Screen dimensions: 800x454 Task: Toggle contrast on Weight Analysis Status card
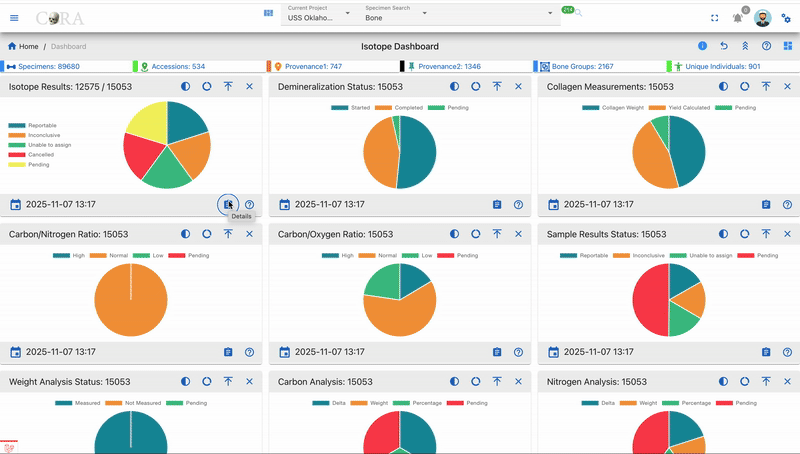pyautogui.click(x=185, y=381)
